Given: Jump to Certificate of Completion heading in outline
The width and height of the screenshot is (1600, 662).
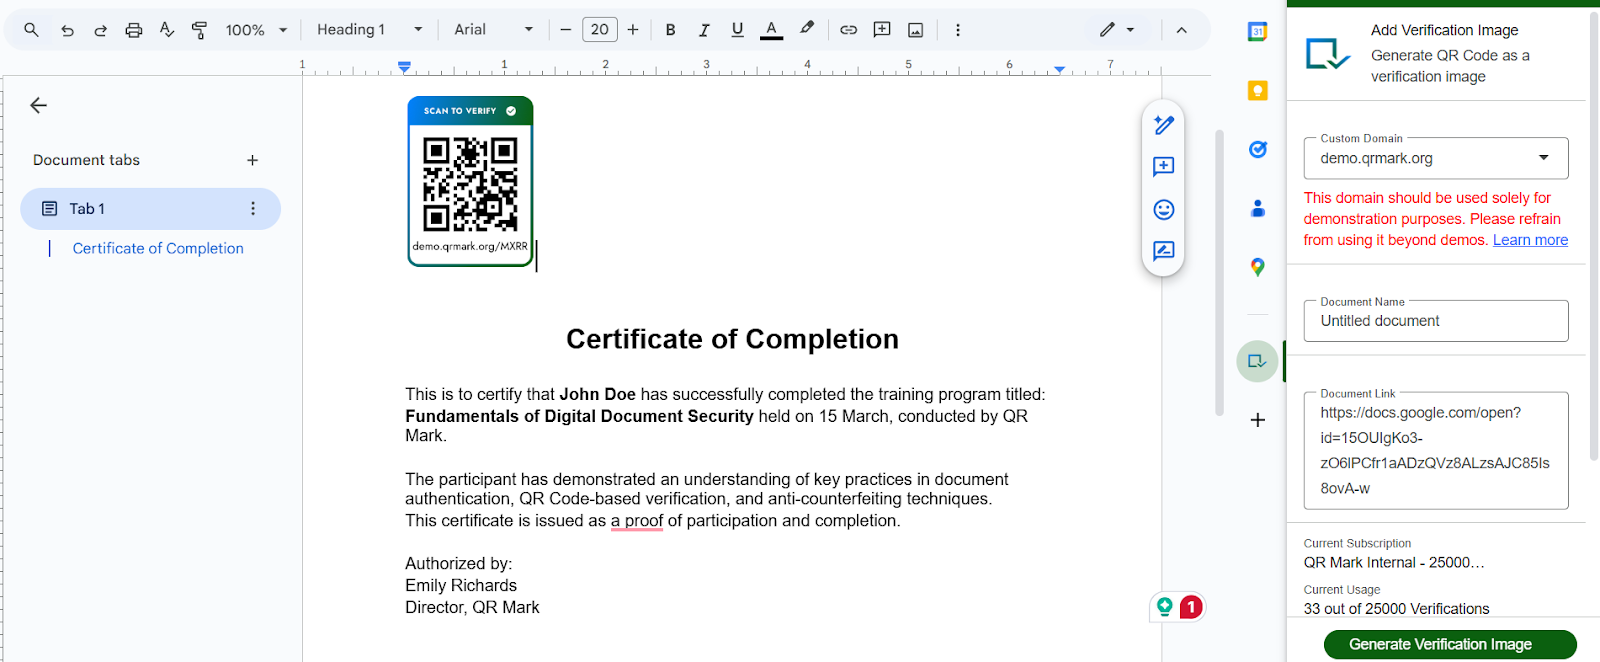Looking at the screenshot, I should [158, 248].
